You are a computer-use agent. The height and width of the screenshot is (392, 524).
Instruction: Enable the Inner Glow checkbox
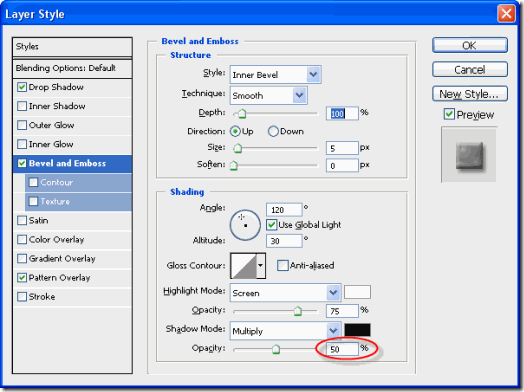point(22,144)
